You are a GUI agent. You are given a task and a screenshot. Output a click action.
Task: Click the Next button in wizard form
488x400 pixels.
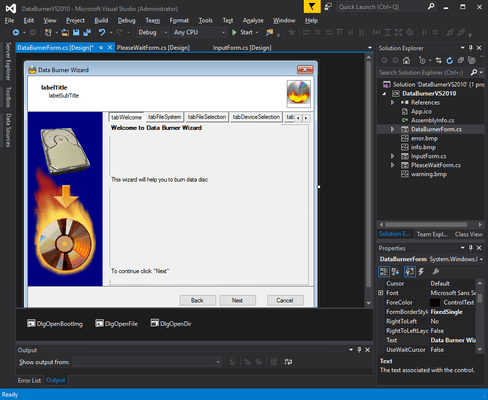pos(237,300)
